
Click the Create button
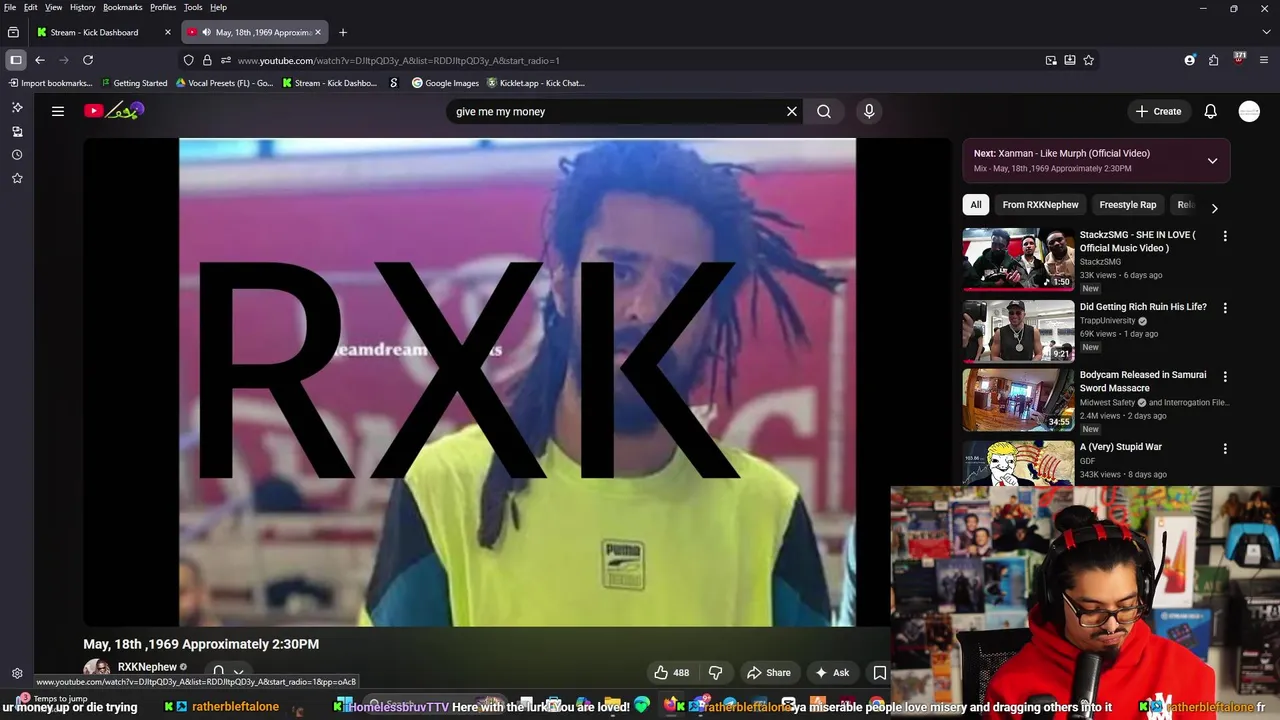(1159, 111)
